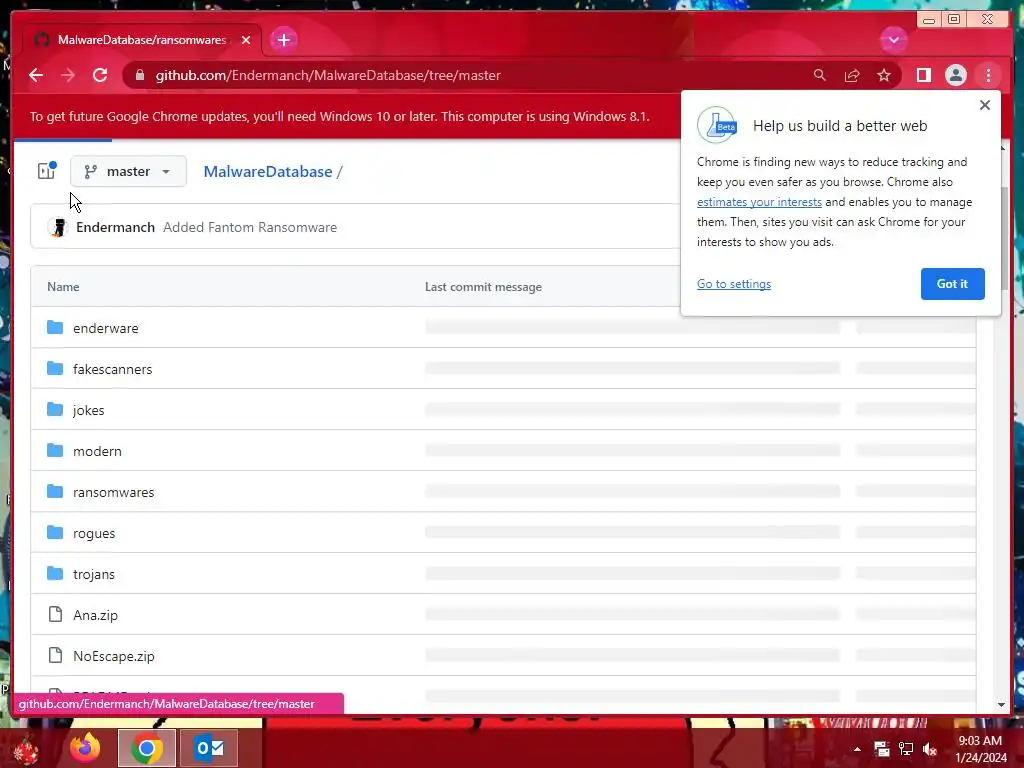Screen dimensions: 1024x768
Task: Open the enderware folder
Action: pyautogui.click(x=105, y=328)
